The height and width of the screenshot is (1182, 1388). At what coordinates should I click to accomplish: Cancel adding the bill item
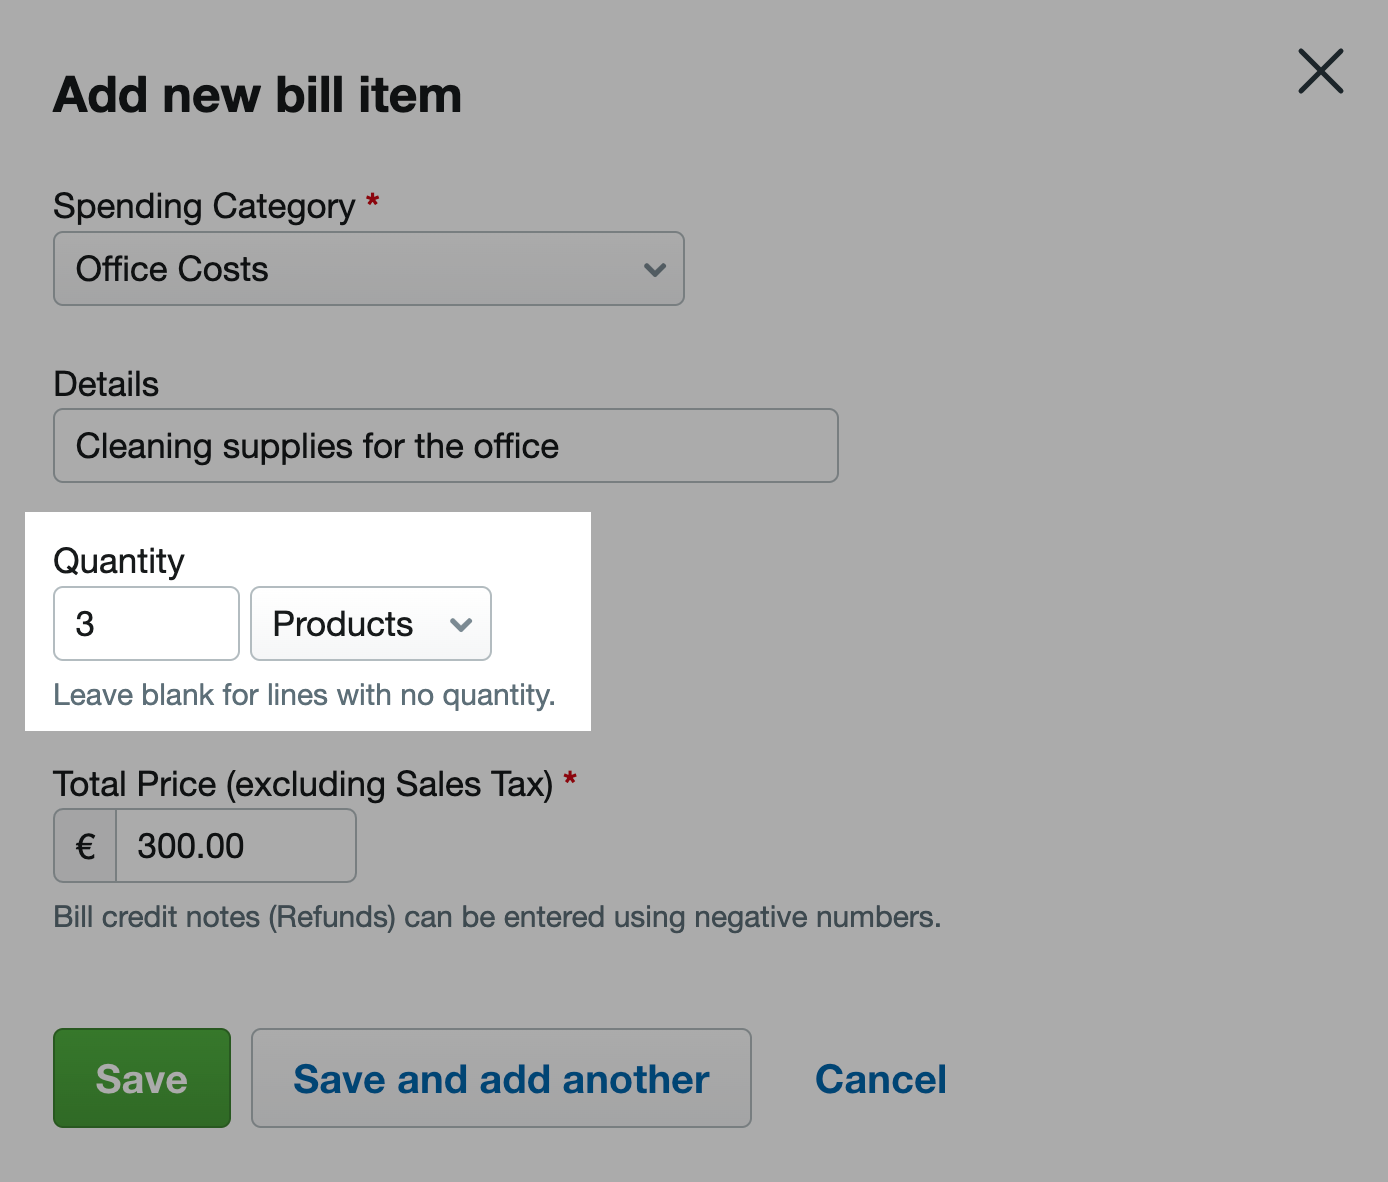[x=881, y=1079]
